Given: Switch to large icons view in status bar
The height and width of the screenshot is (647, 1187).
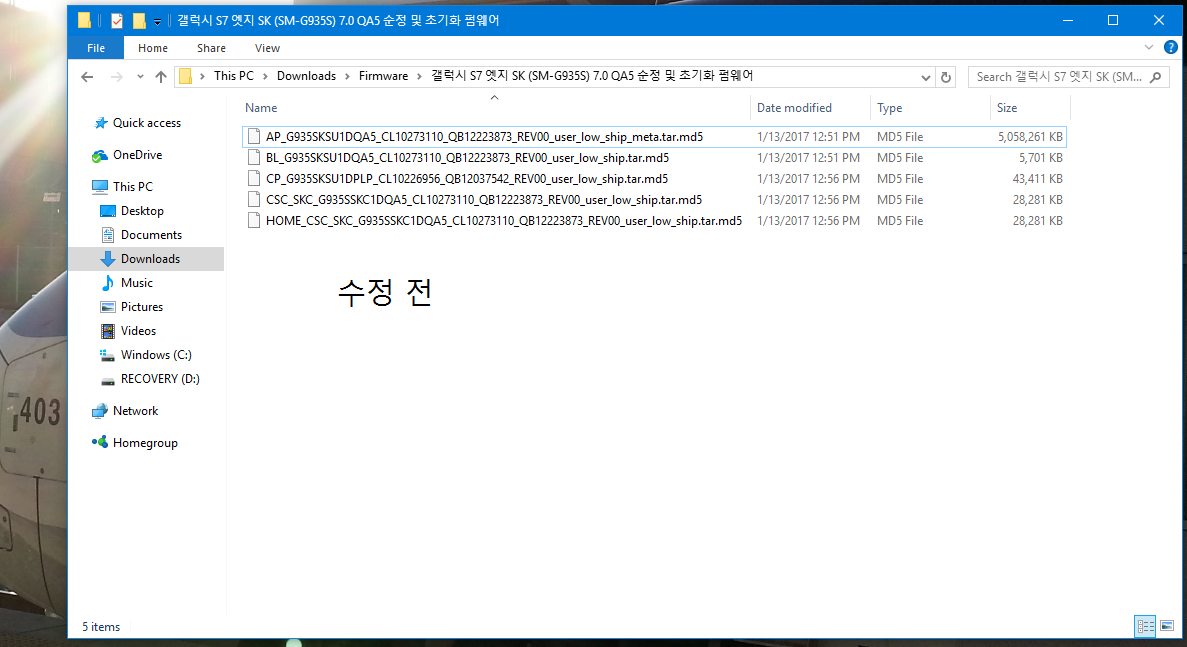Looking at the screenshot, I should (x=1166, y=626).
